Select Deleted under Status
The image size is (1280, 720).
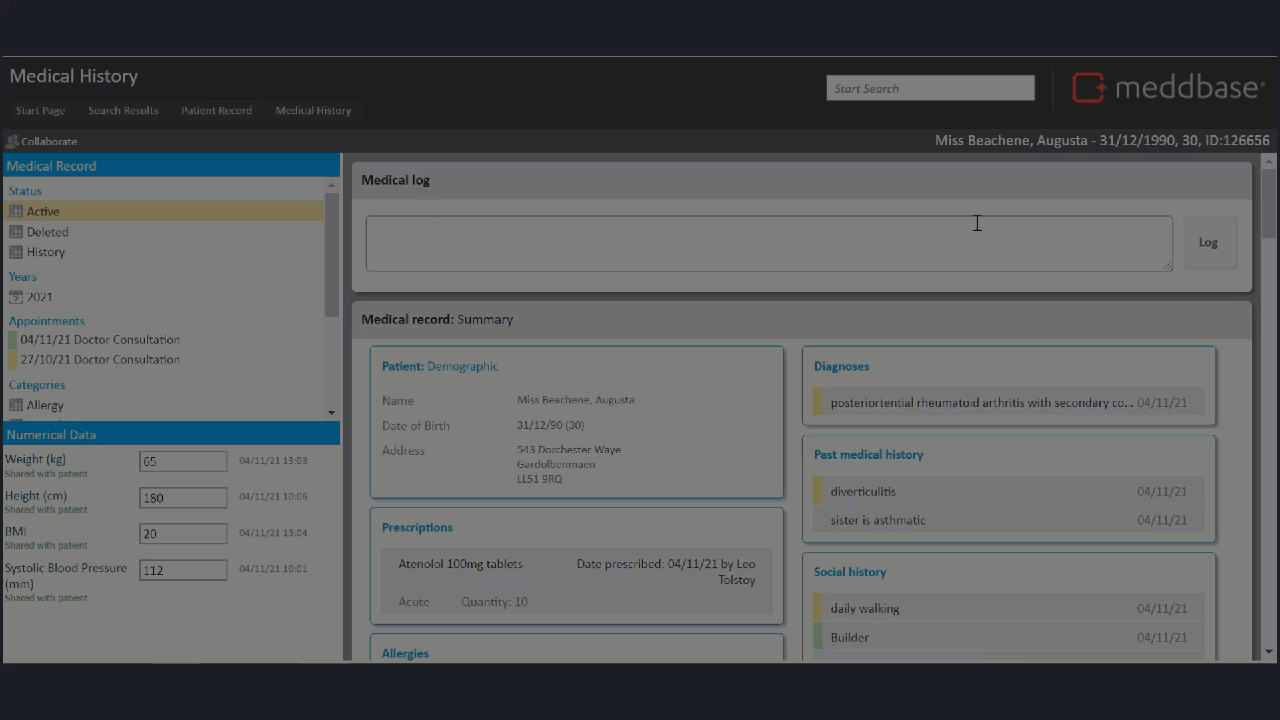(47, 232)
